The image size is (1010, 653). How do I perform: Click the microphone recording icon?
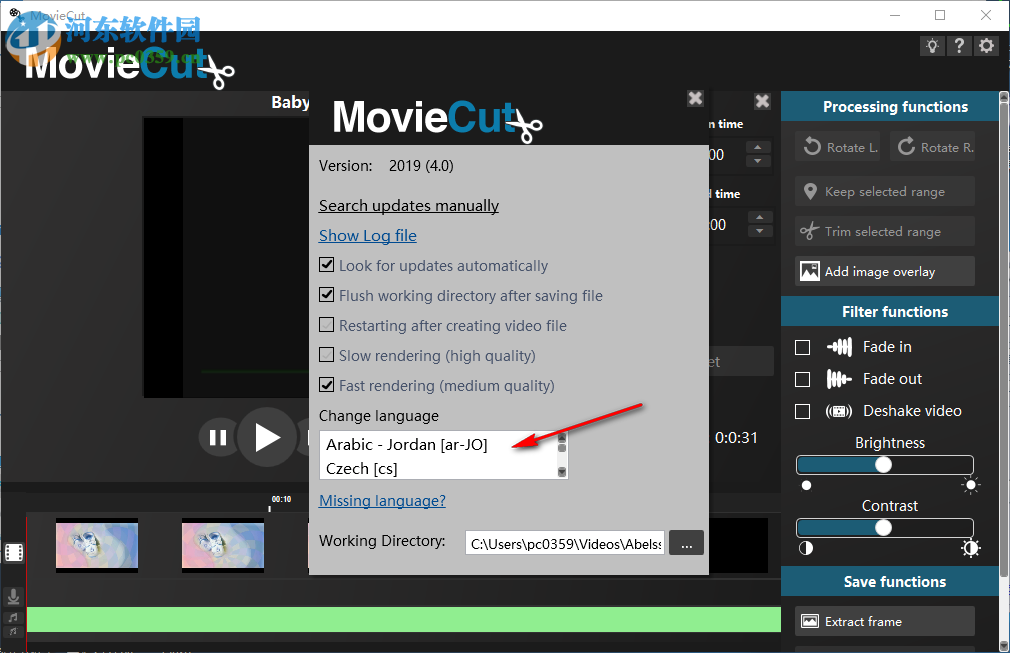[13, 596]
